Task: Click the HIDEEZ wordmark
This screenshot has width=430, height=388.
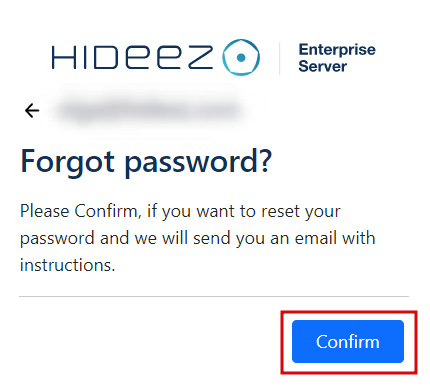Action: [x=132, y=57]
